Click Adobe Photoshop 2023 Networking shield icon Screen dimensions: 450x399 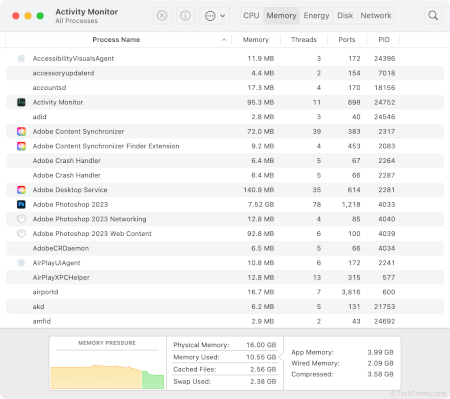[x=21, y=219]
